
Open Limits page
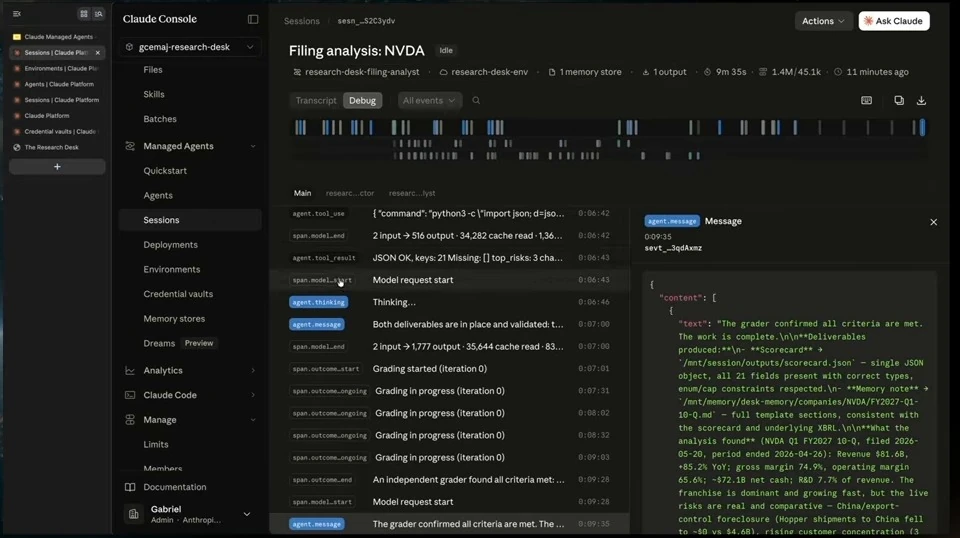[x=156, y=444]
